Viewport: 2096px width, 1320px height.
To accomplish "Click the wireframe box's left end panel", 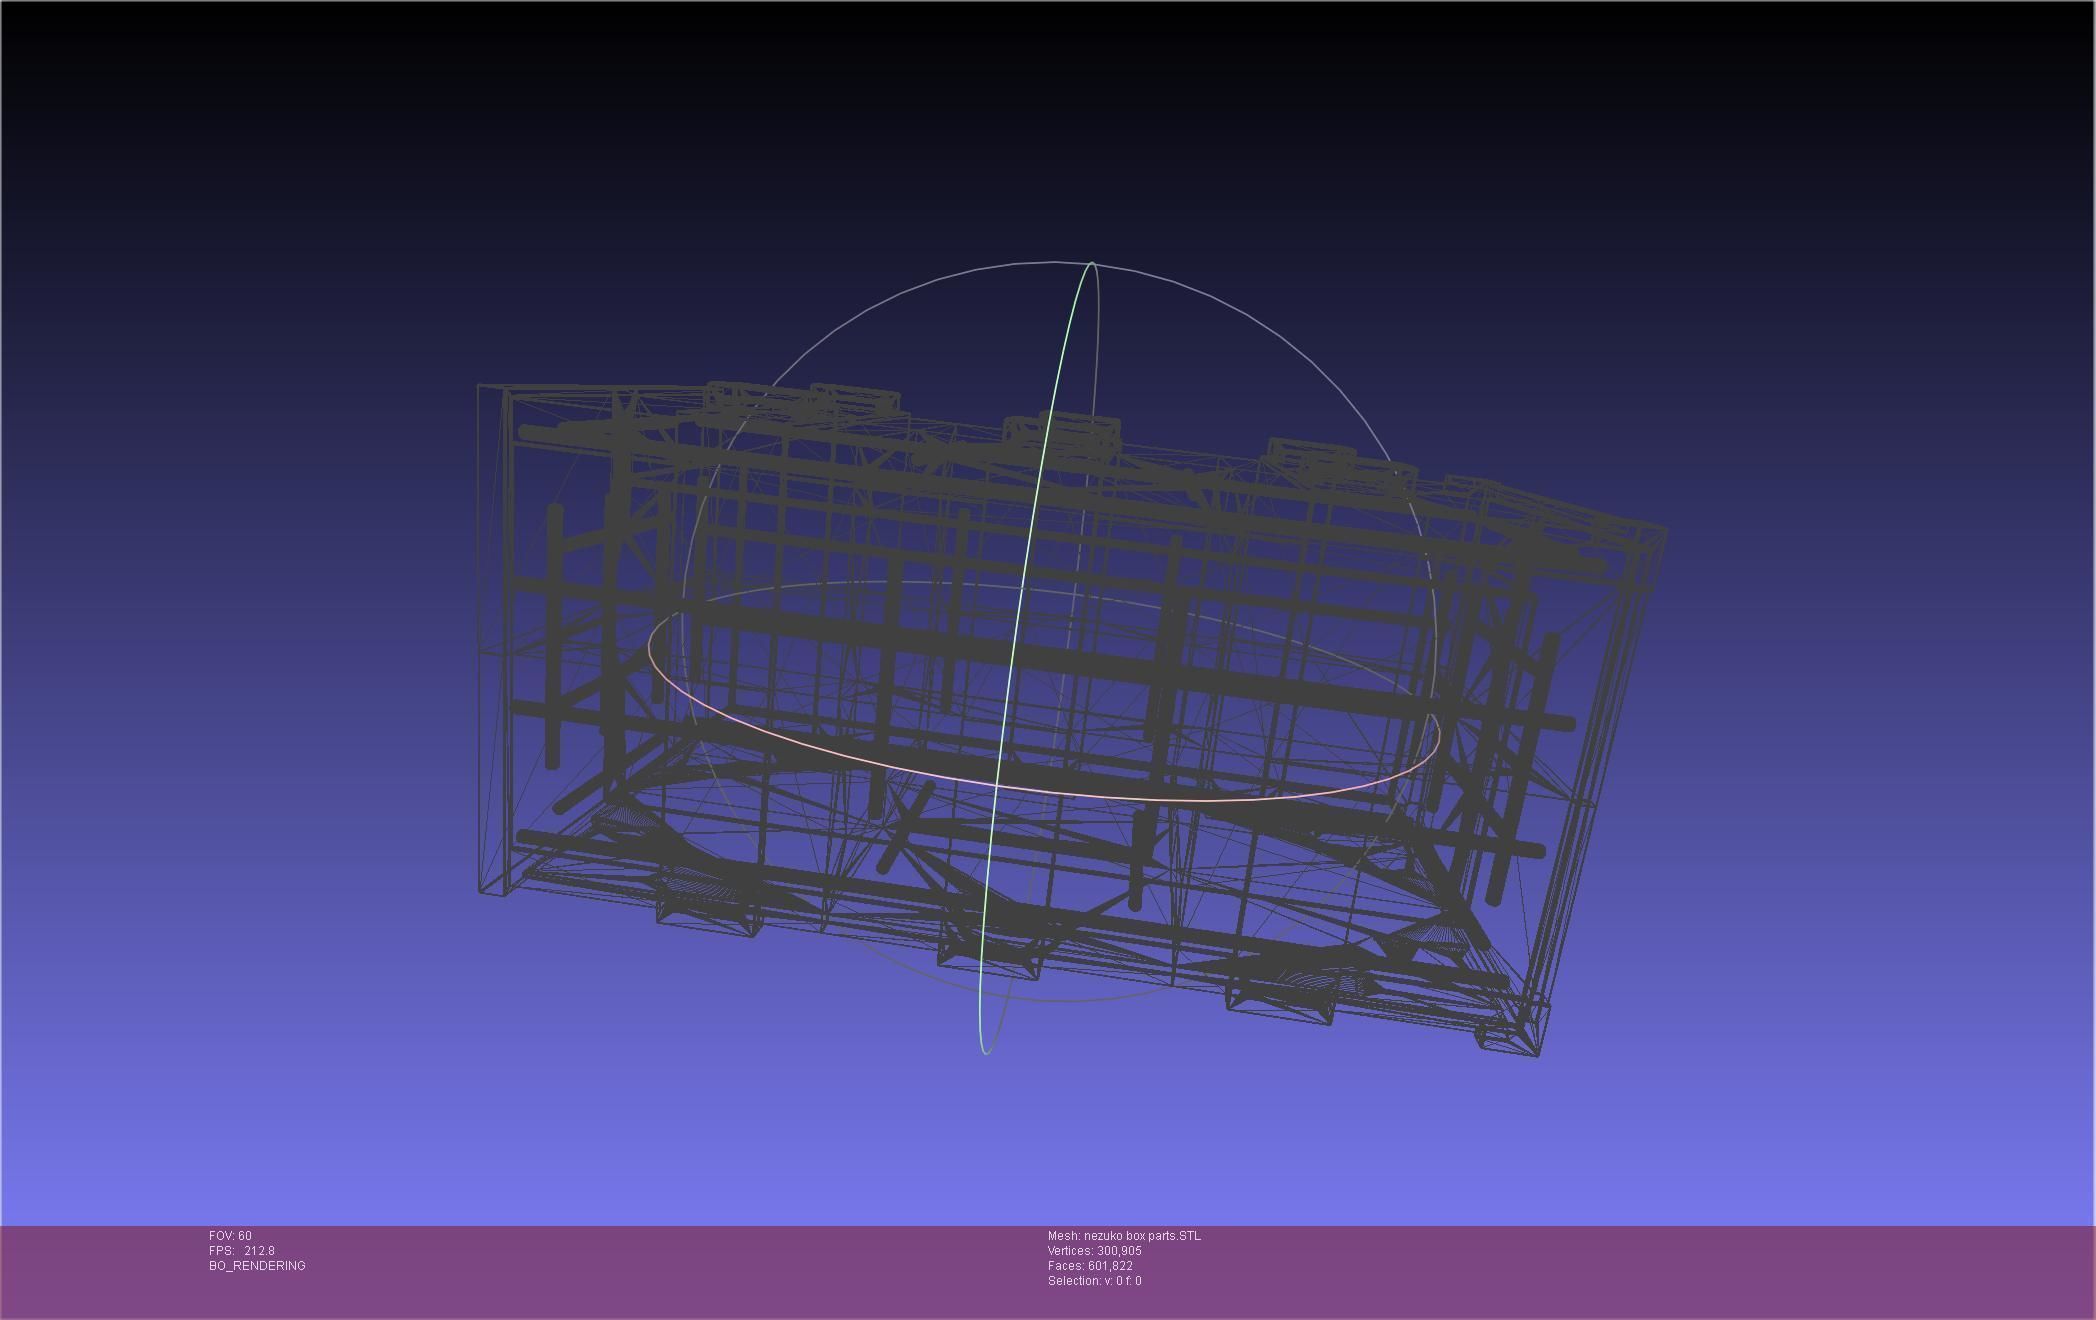I will pyautogui.click(x=493, y=640).
